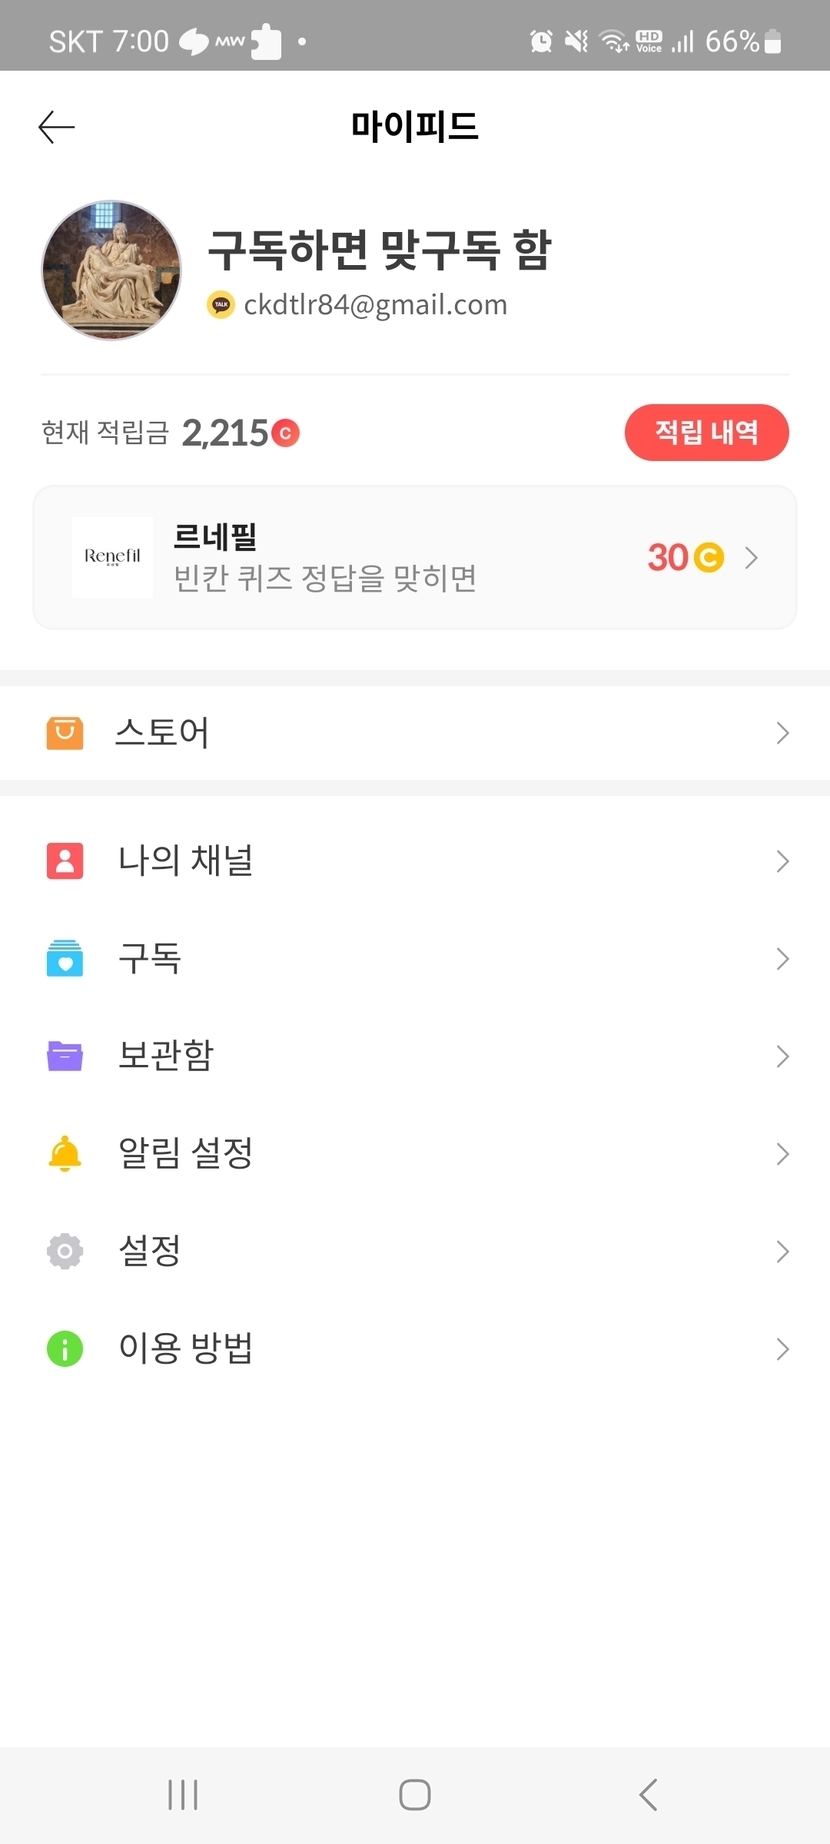Image resolution: width=830 pixels, height=1844 pixels.
Task: Tap the purple storage box folder icon
Action: (x=65, y=1056)
